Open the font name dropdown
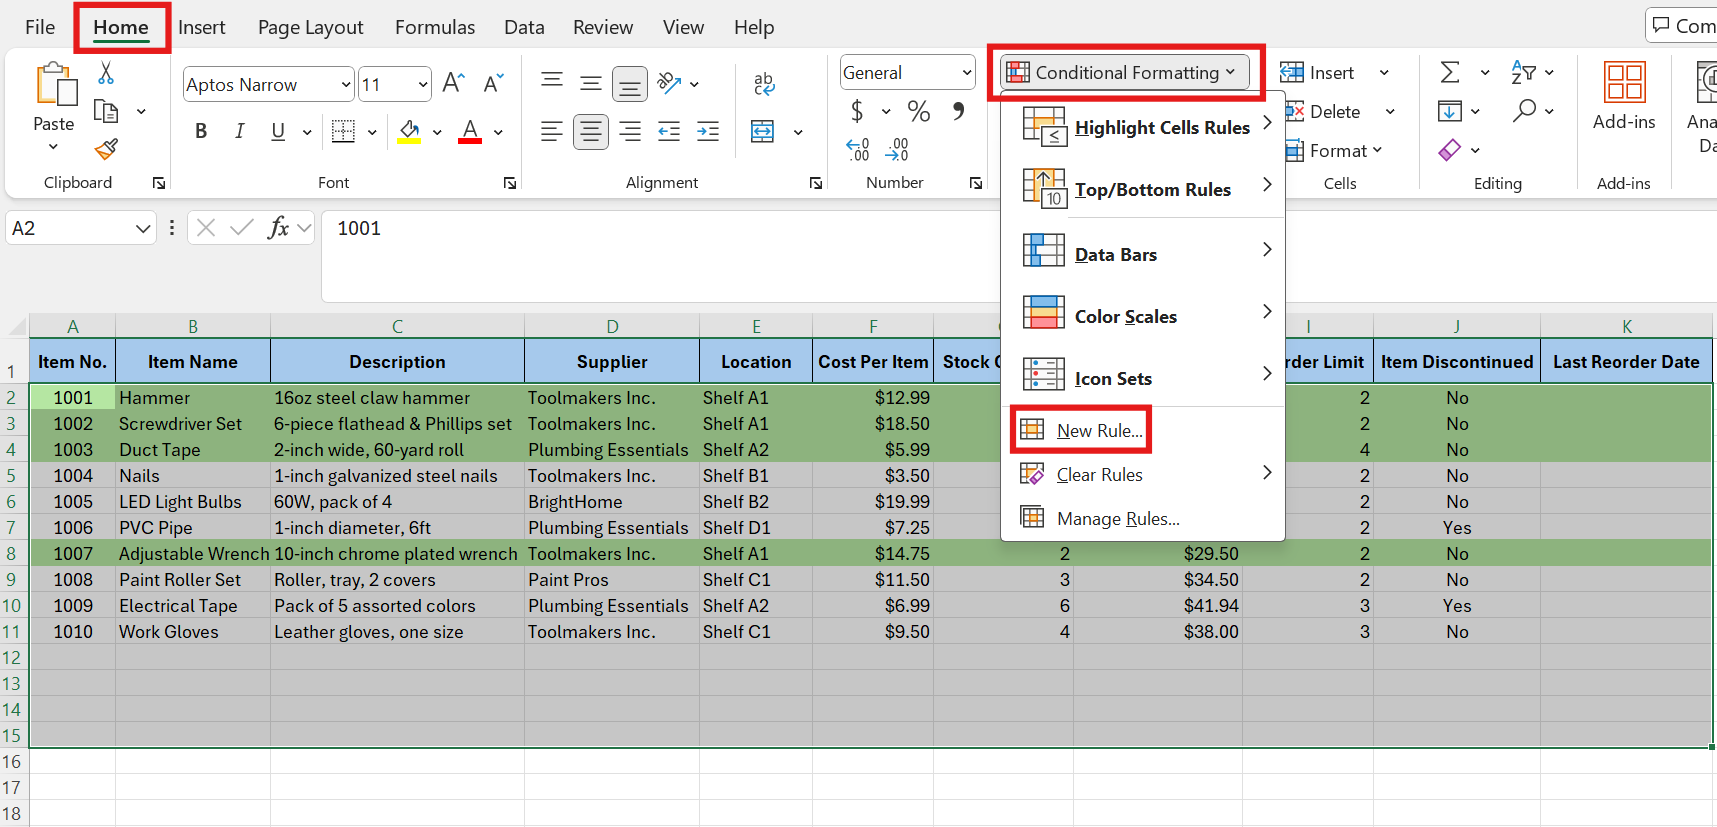 click(346, 85)
